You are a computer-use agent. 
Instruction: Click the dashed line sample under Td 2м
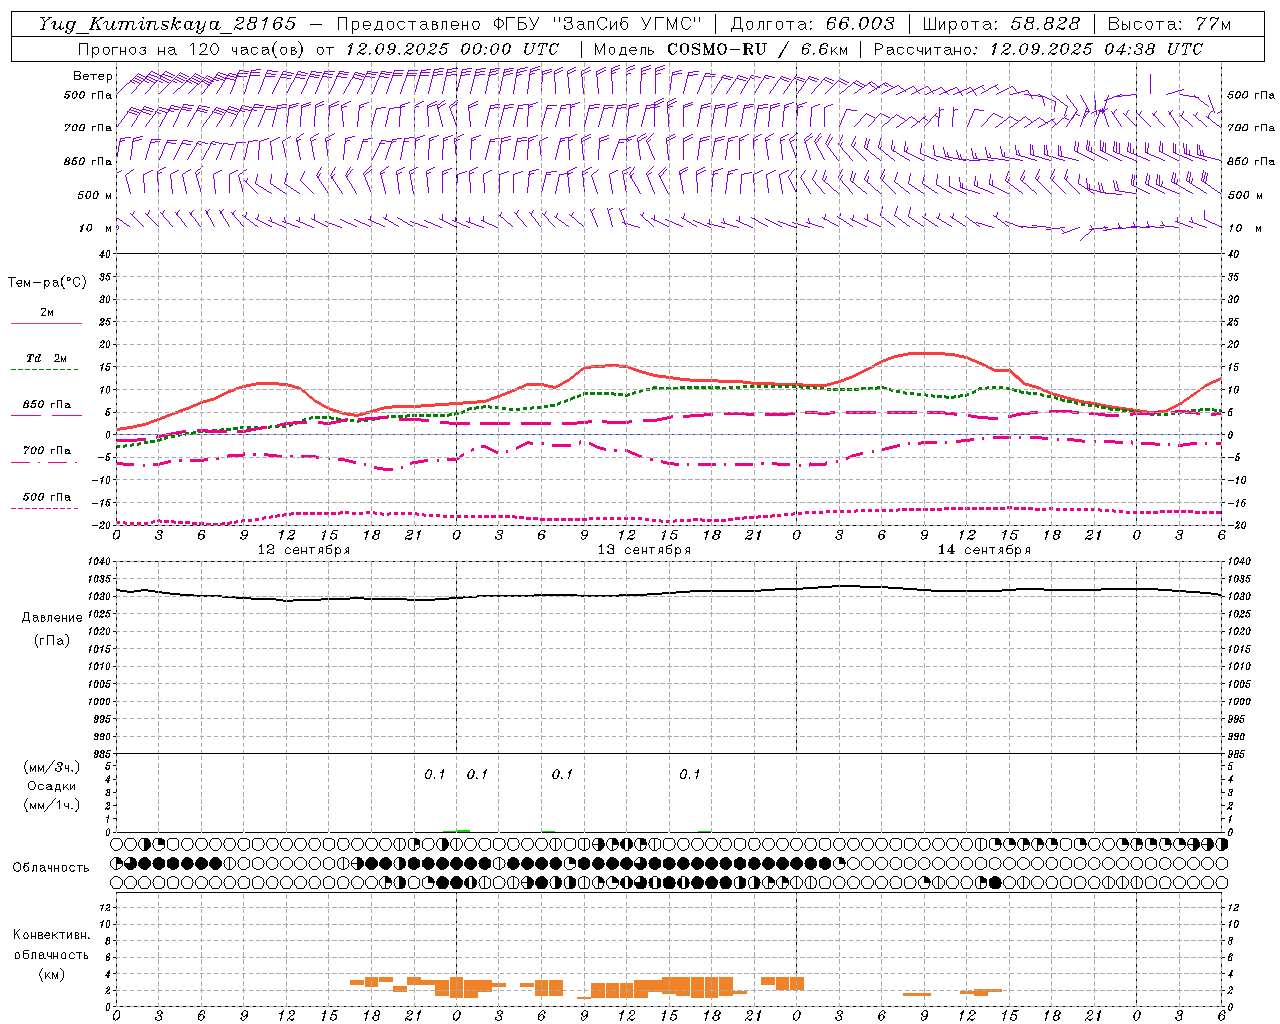click(x=46, y=370)
